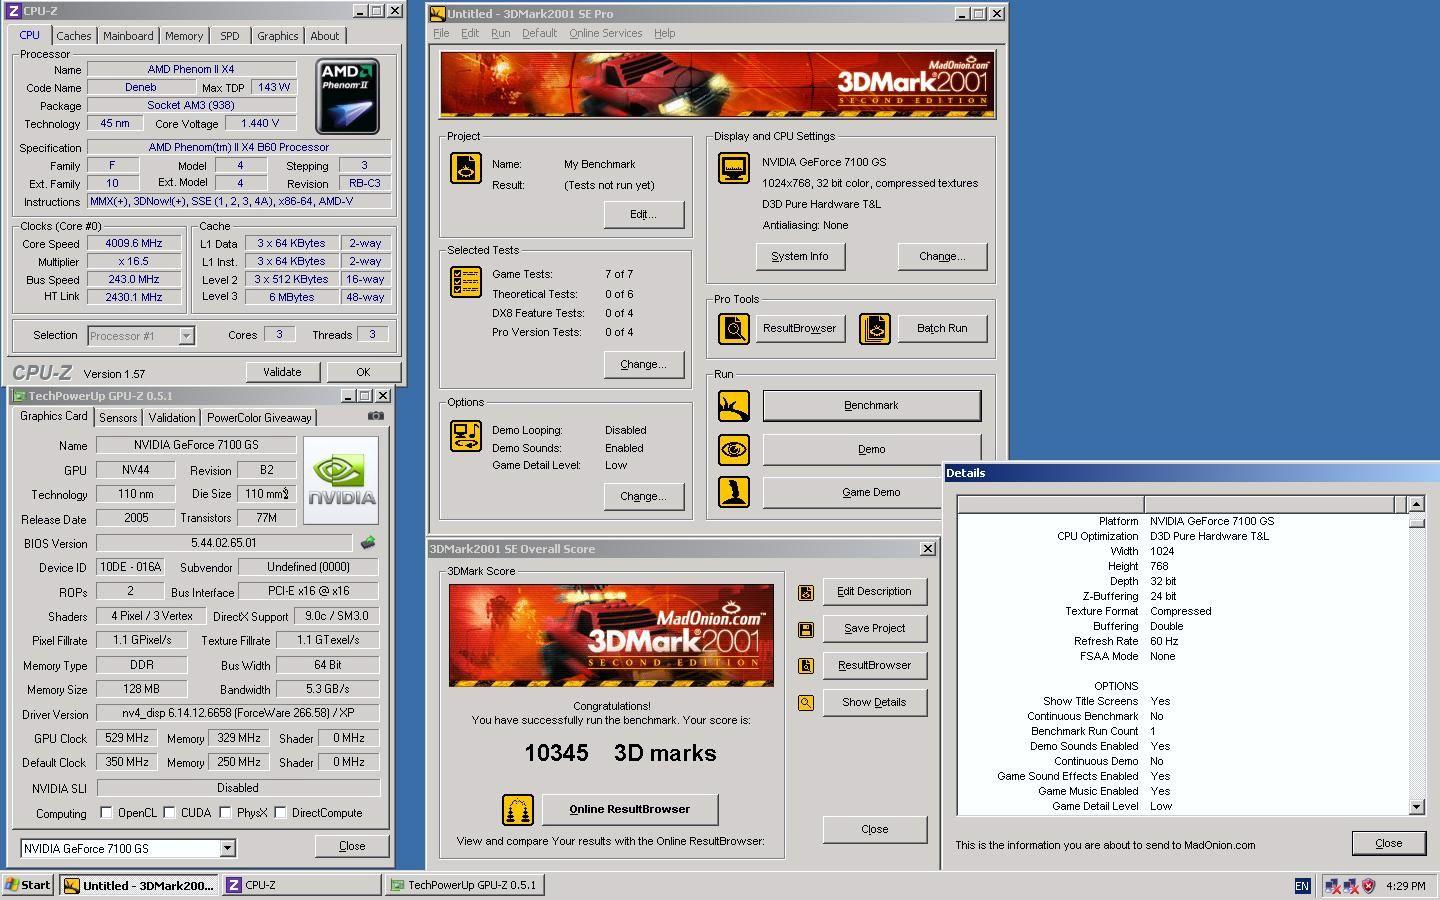Click the scroll up arrow in Details list

pyautogui.click(x=1416, y=504)
